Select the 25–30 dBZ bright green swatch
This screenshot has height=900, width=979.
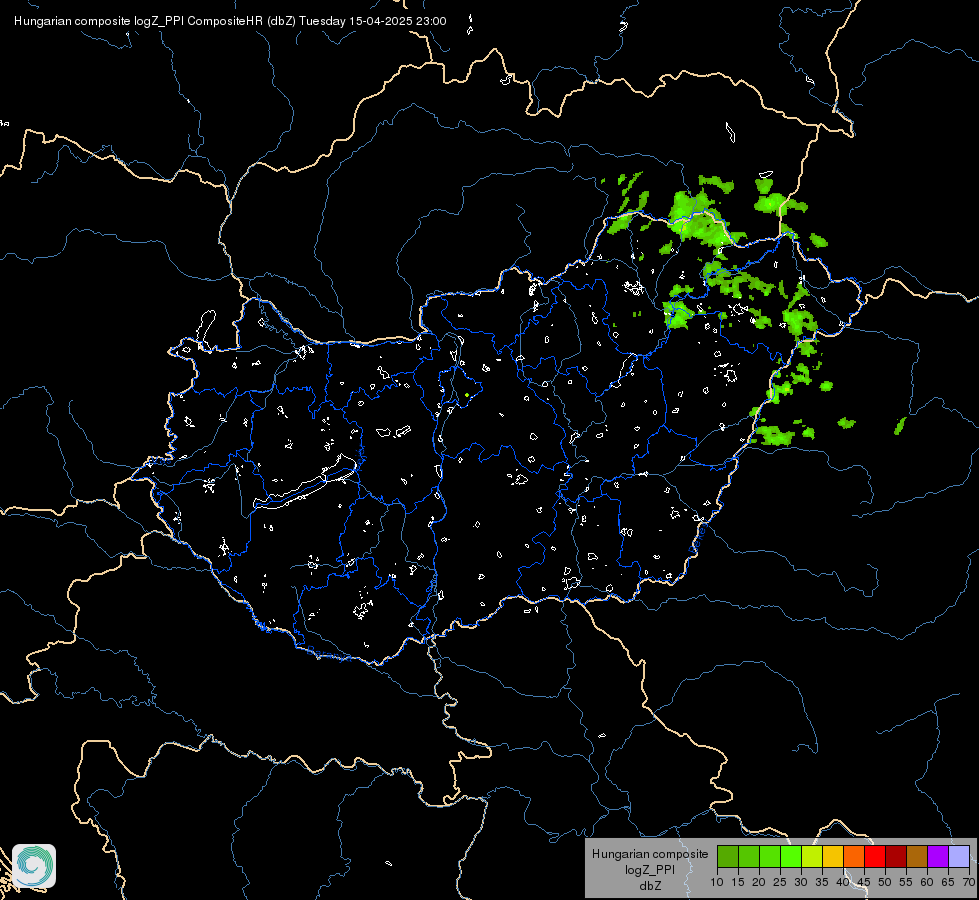[x=791, y=856]
